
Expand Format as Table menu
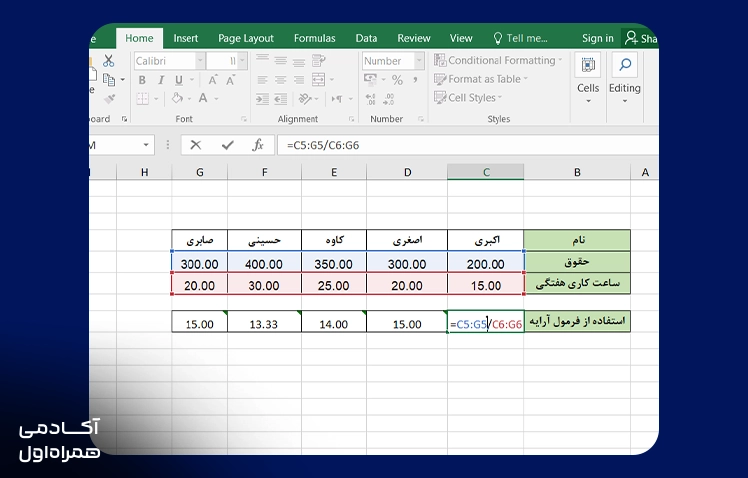(481, 79)
